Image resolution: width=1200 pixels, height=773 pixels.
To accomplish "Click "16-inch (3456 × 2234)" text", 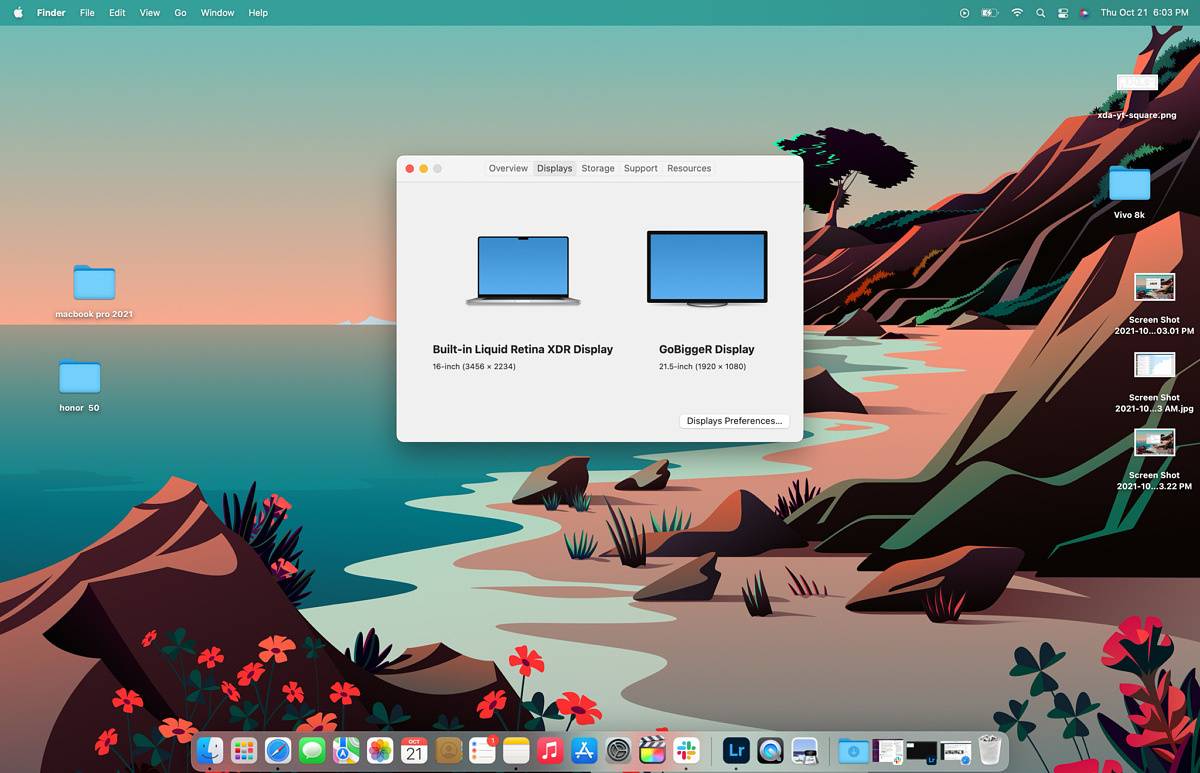I will tap(474, 367).
